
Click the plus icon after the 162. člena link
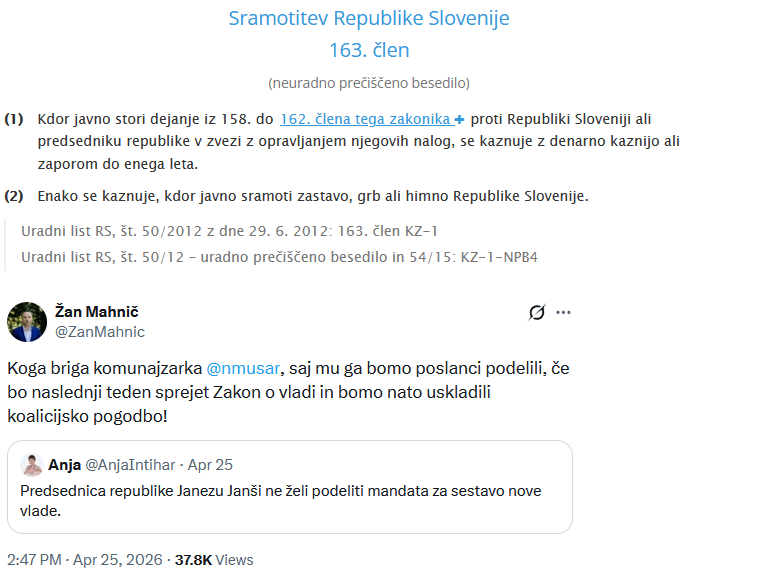tap(460, 120)
